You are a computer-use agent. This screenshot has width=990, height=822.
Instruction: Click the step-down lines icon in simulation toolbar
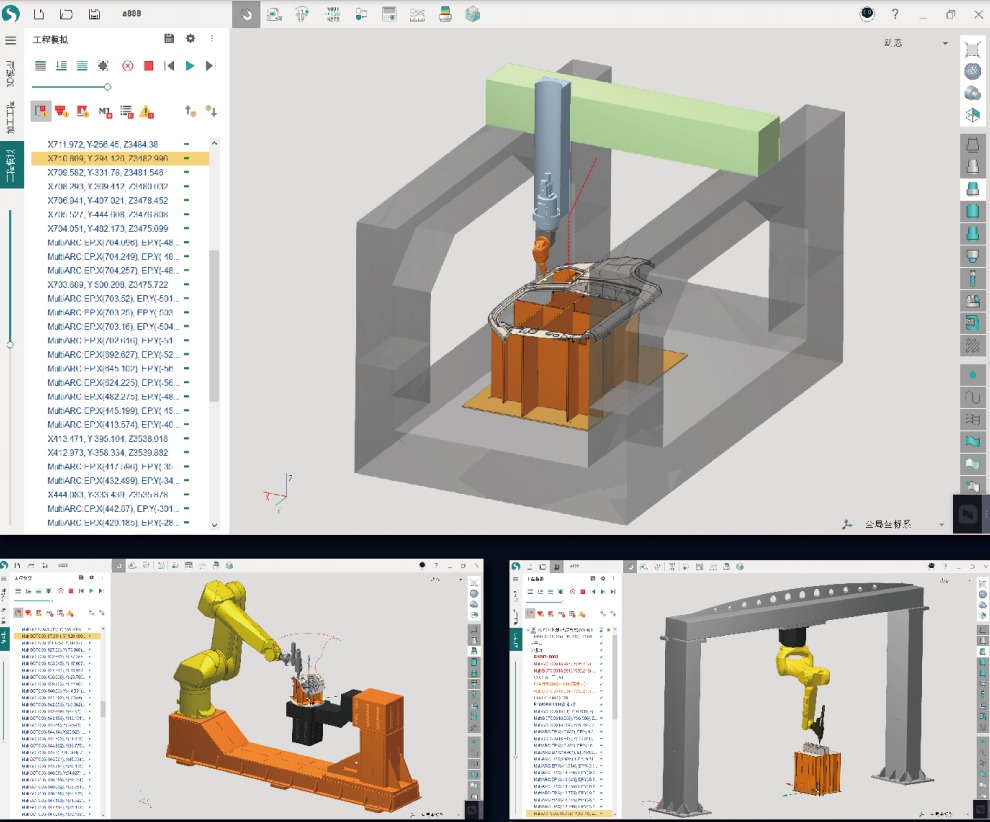(x=61, y=66)
